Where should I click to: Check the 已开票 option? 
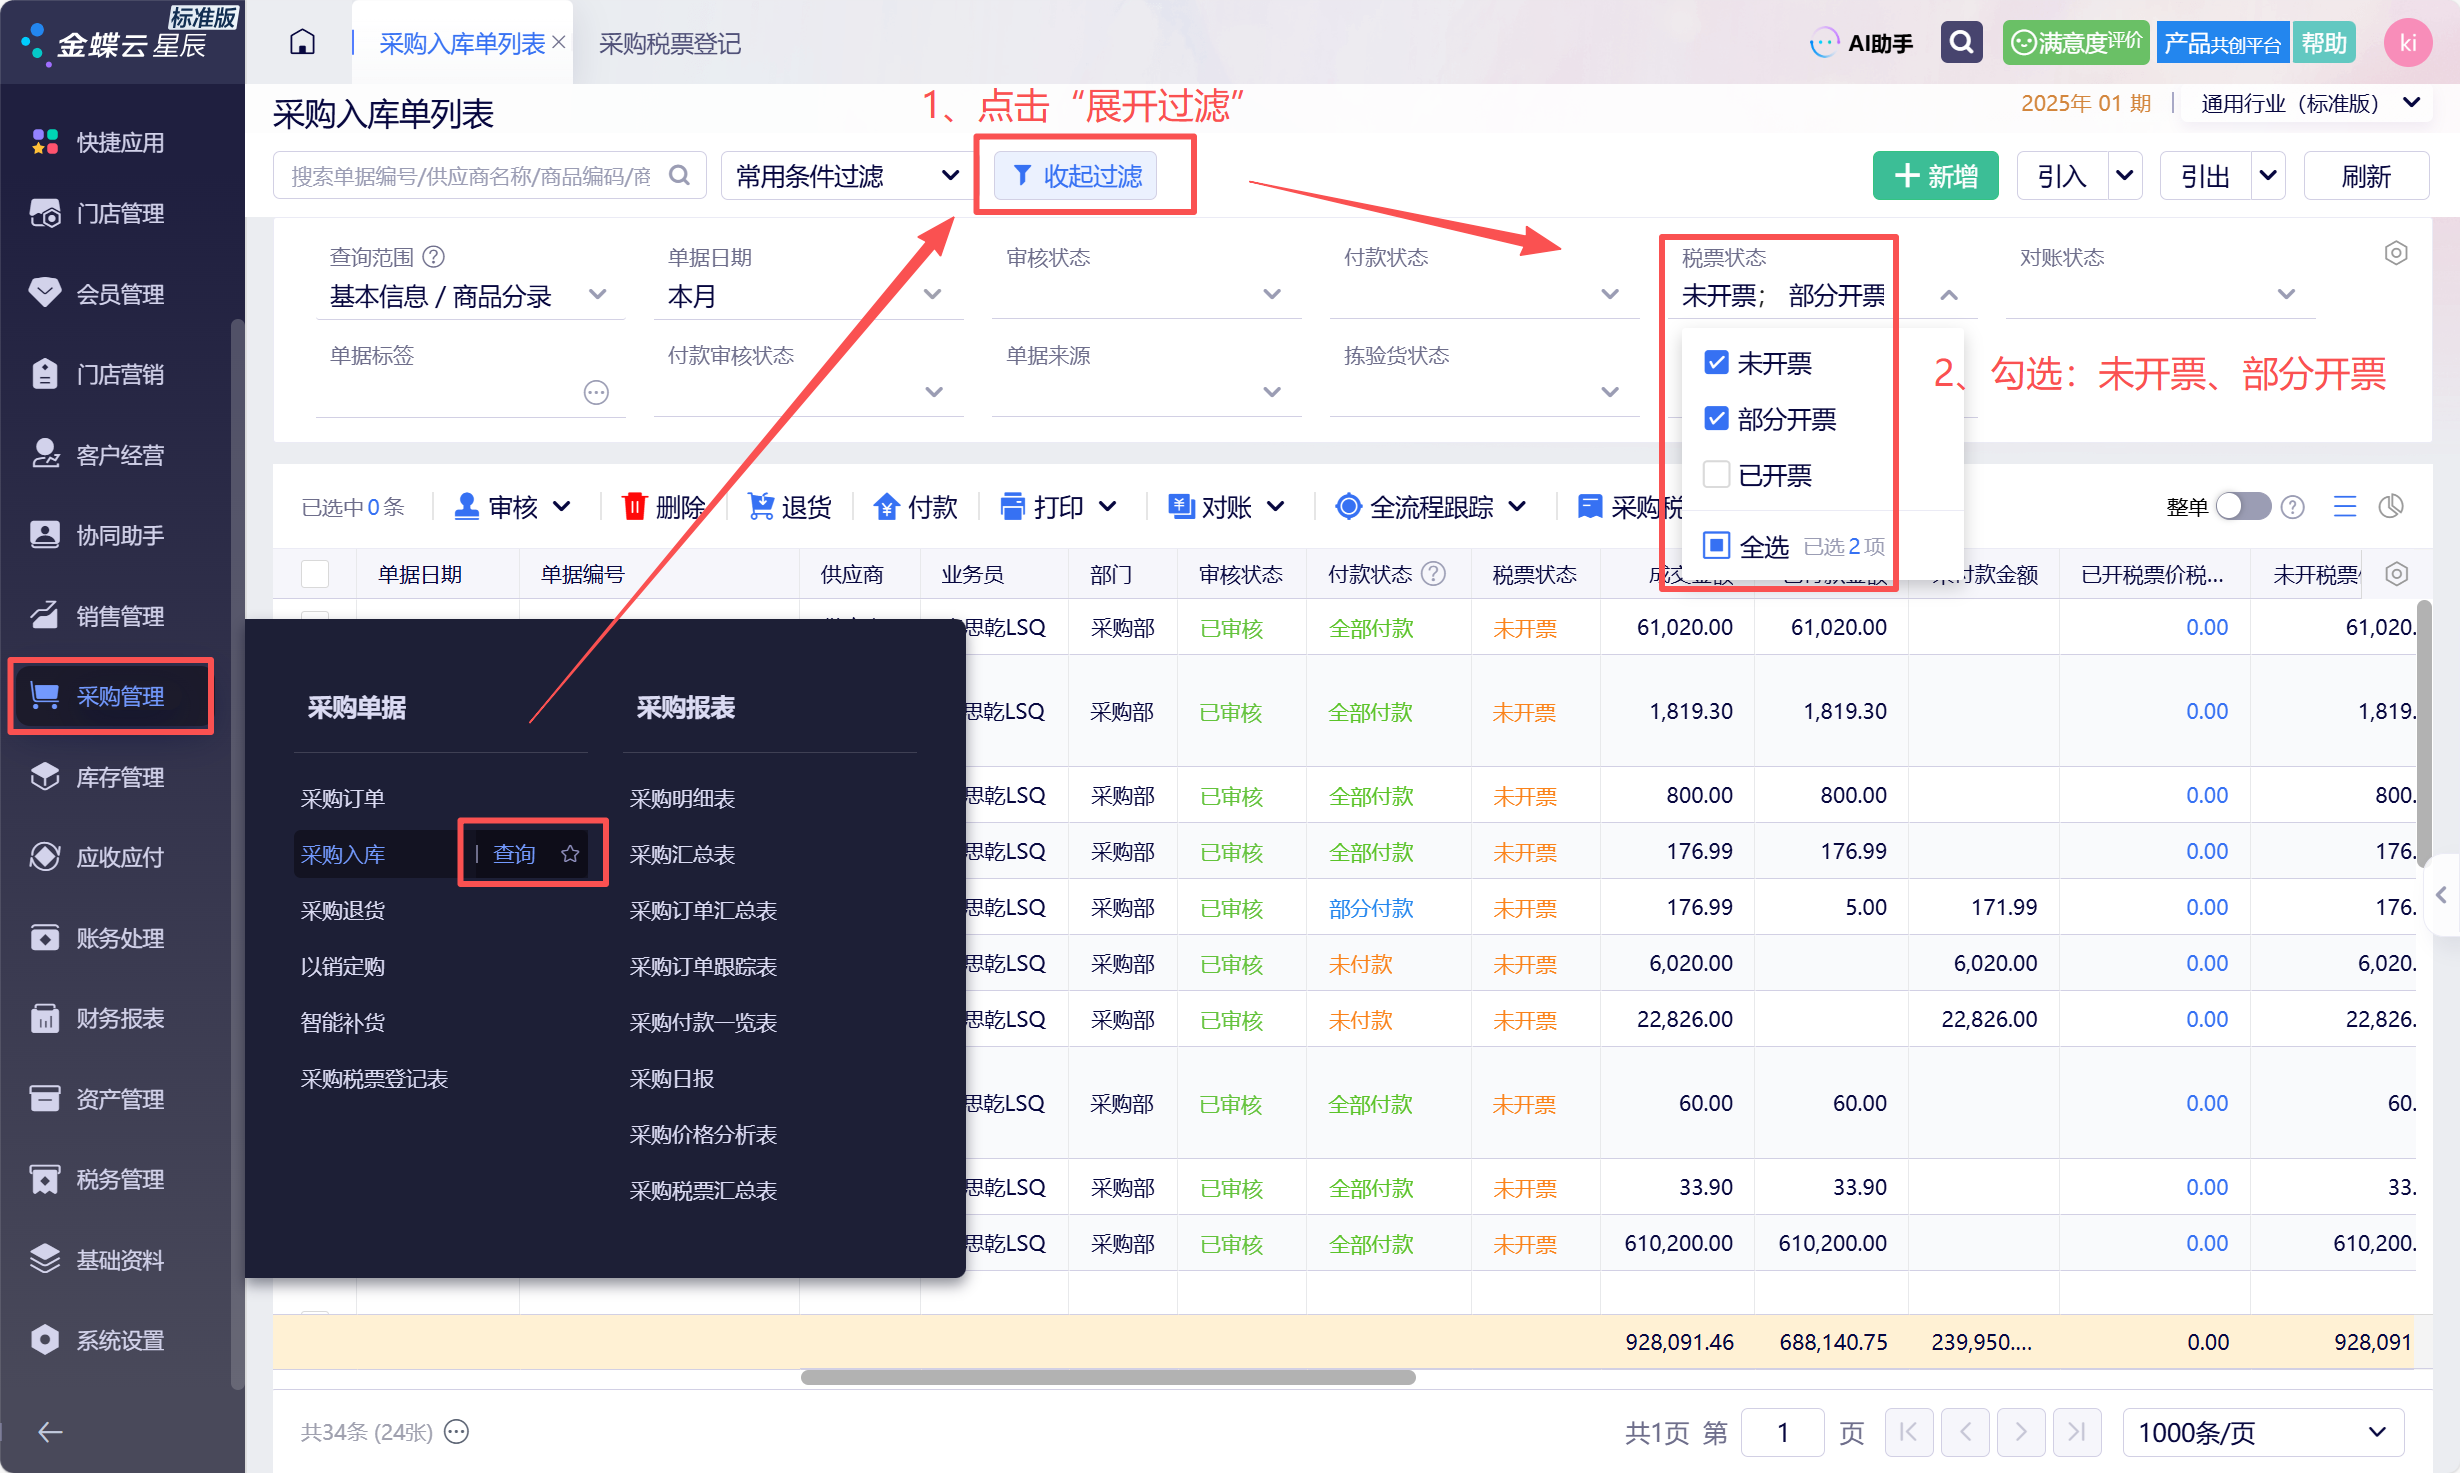1716,474
